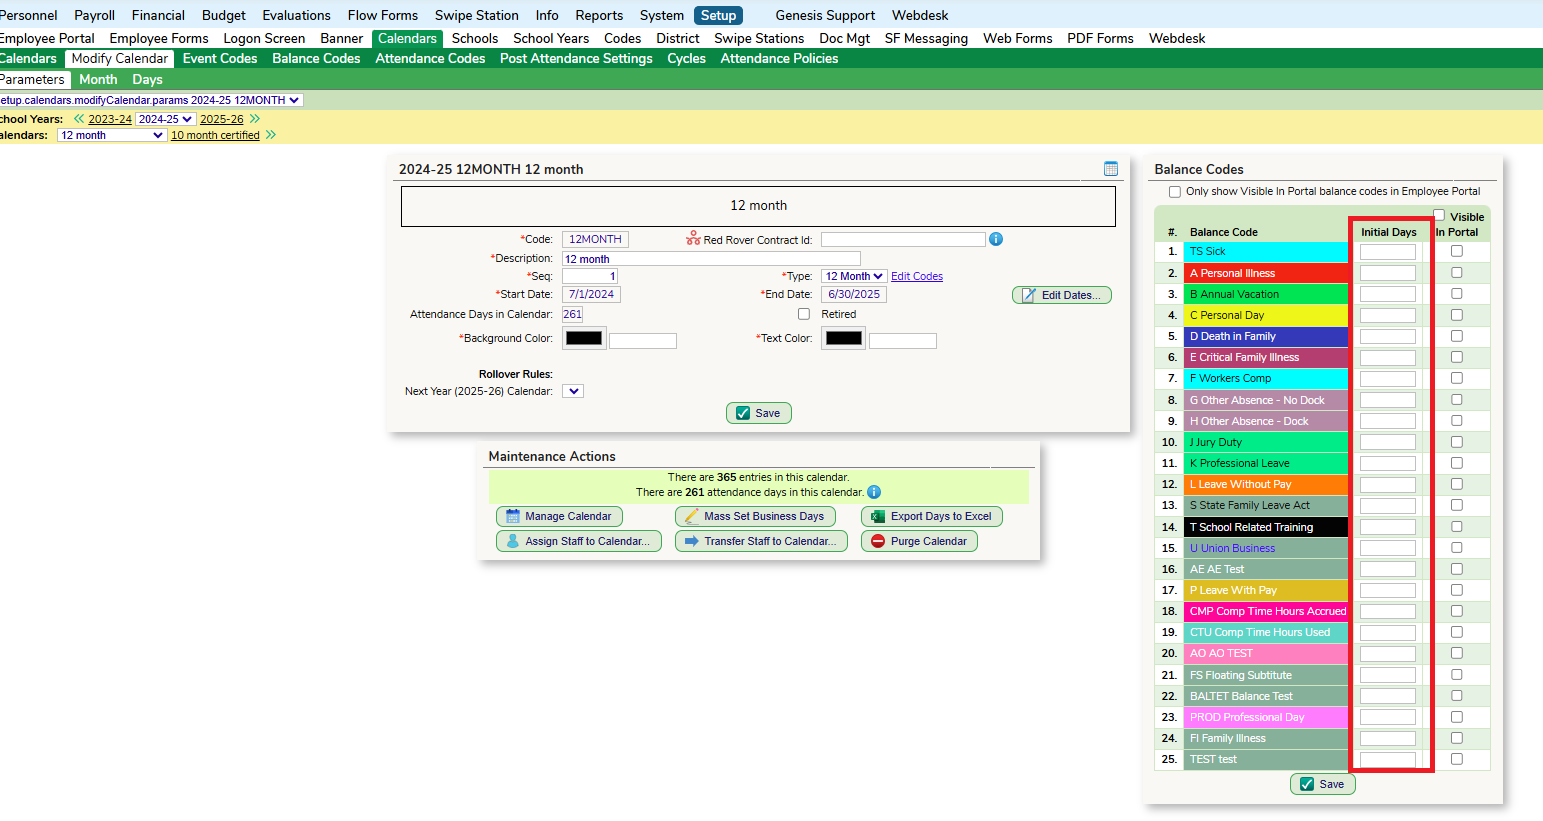Go to 2023-24 school year link

(x=110, y=119)
